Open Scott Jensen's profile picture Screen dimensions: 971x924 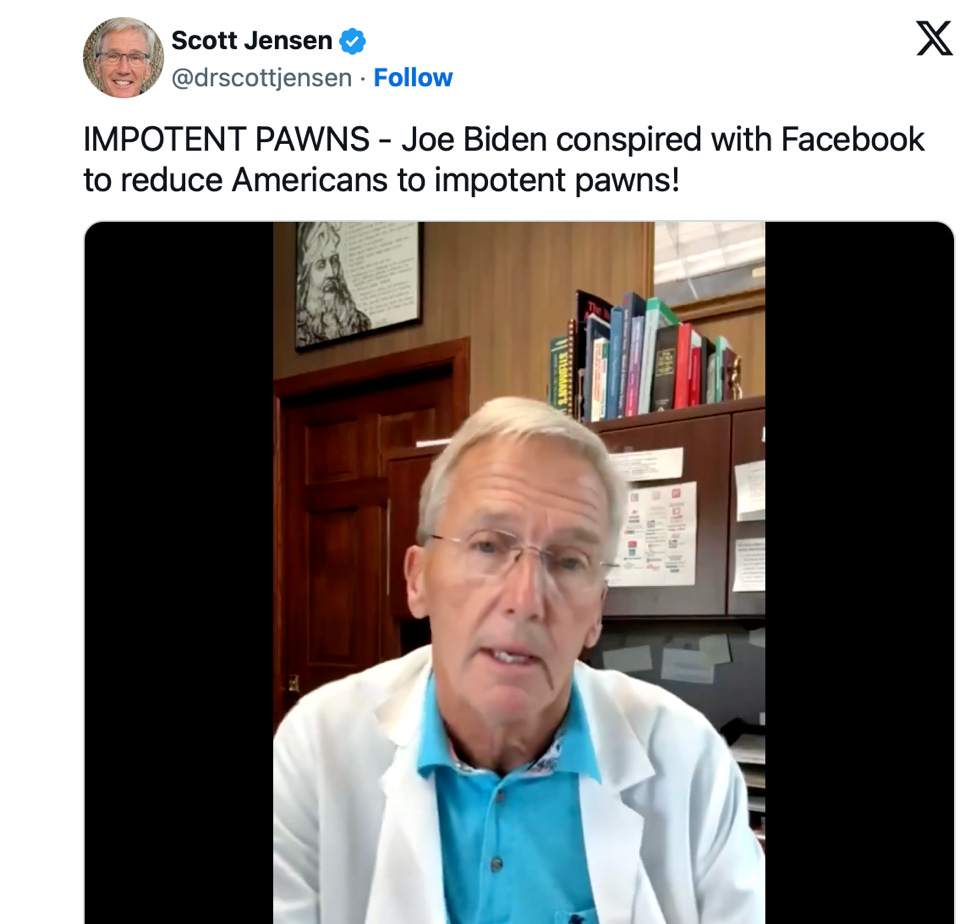[123, 58]
